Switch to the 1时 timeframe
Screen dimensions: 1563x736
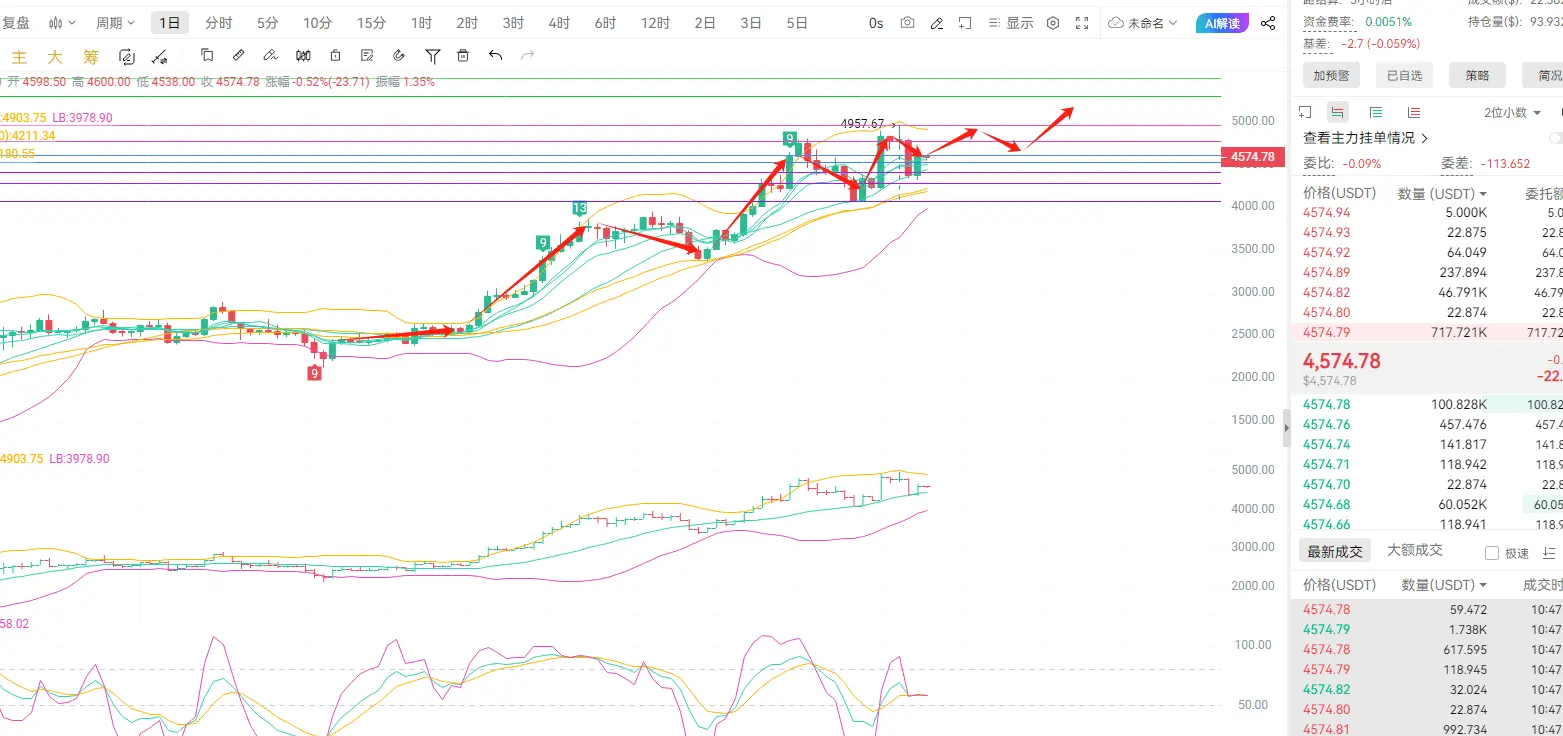click(x=422, y=23)
